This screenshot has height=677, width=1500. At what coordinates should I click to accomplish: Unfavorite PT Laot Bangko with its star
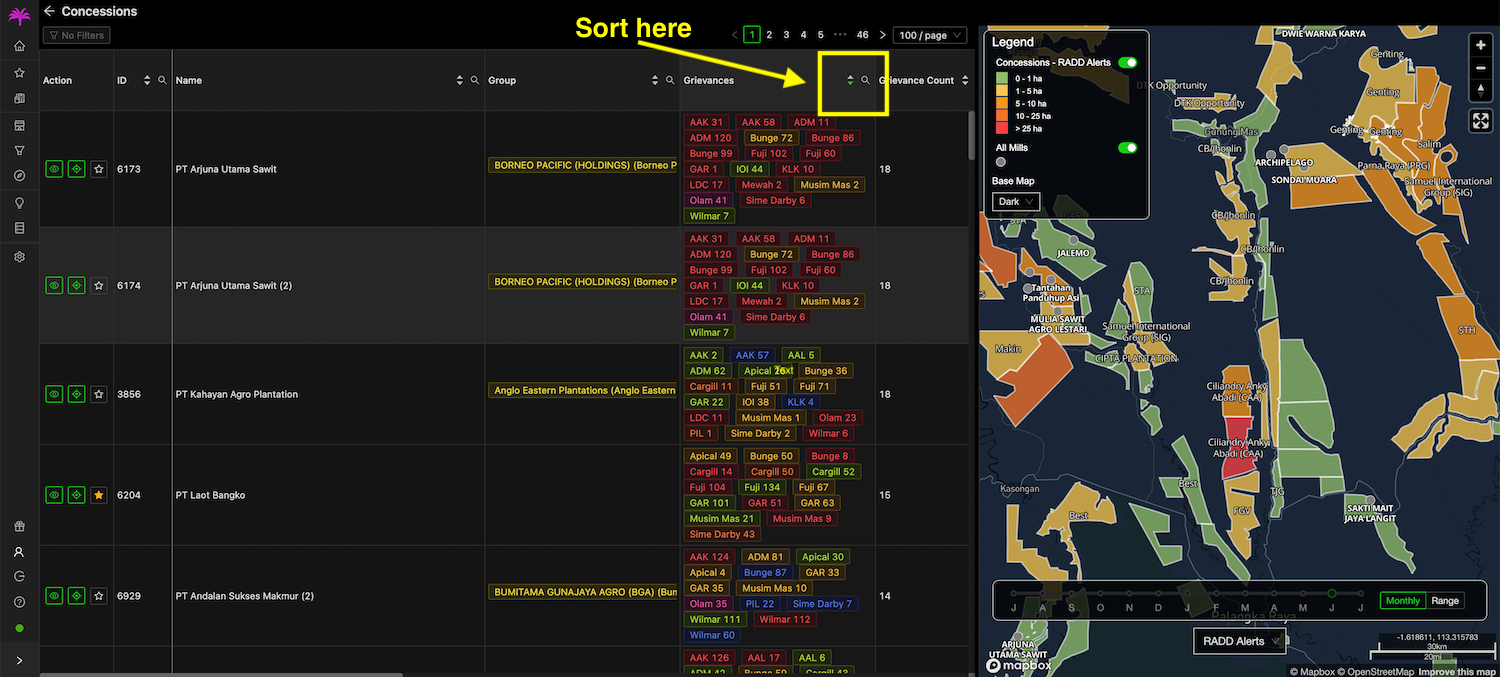[98, 495]
